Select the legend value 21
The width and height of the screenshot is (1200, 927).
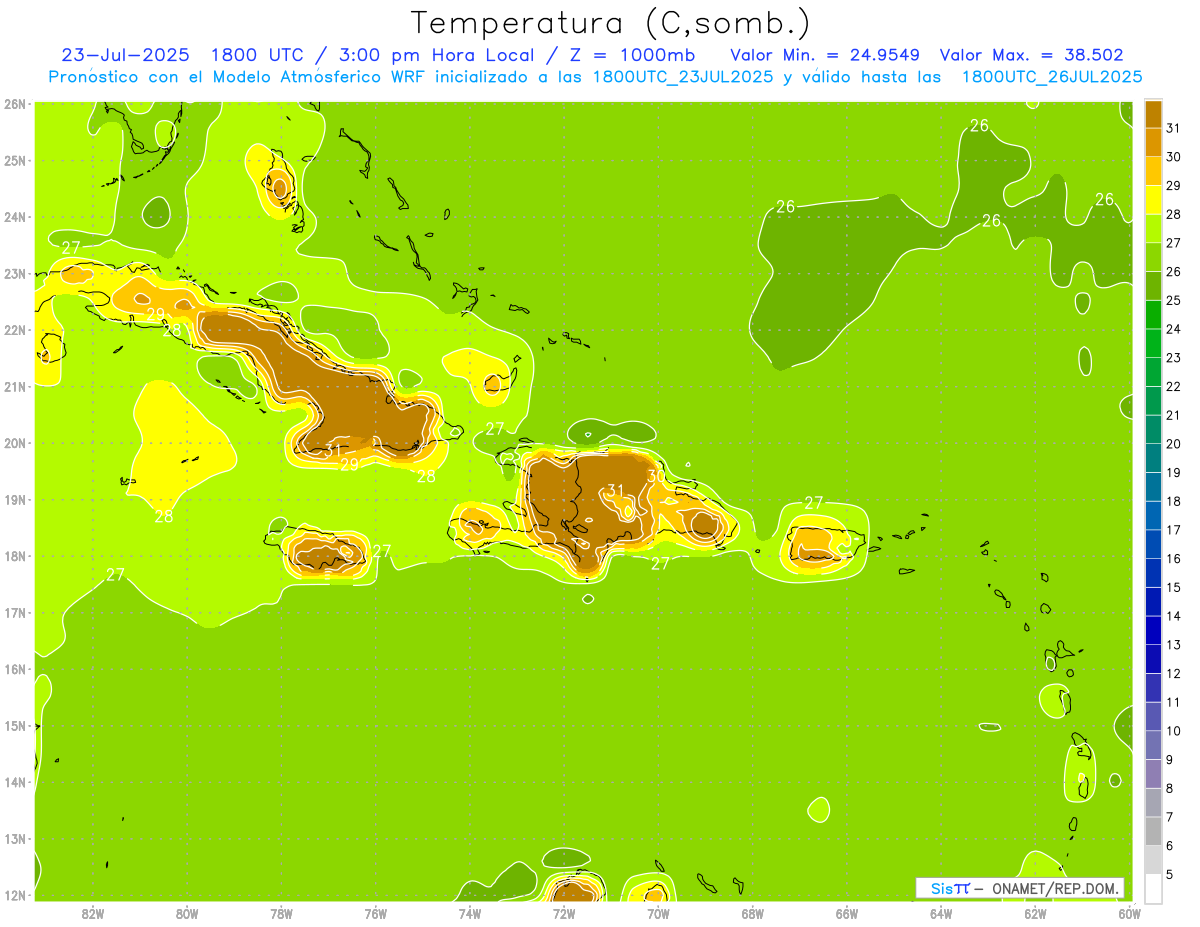(1174, 415)
